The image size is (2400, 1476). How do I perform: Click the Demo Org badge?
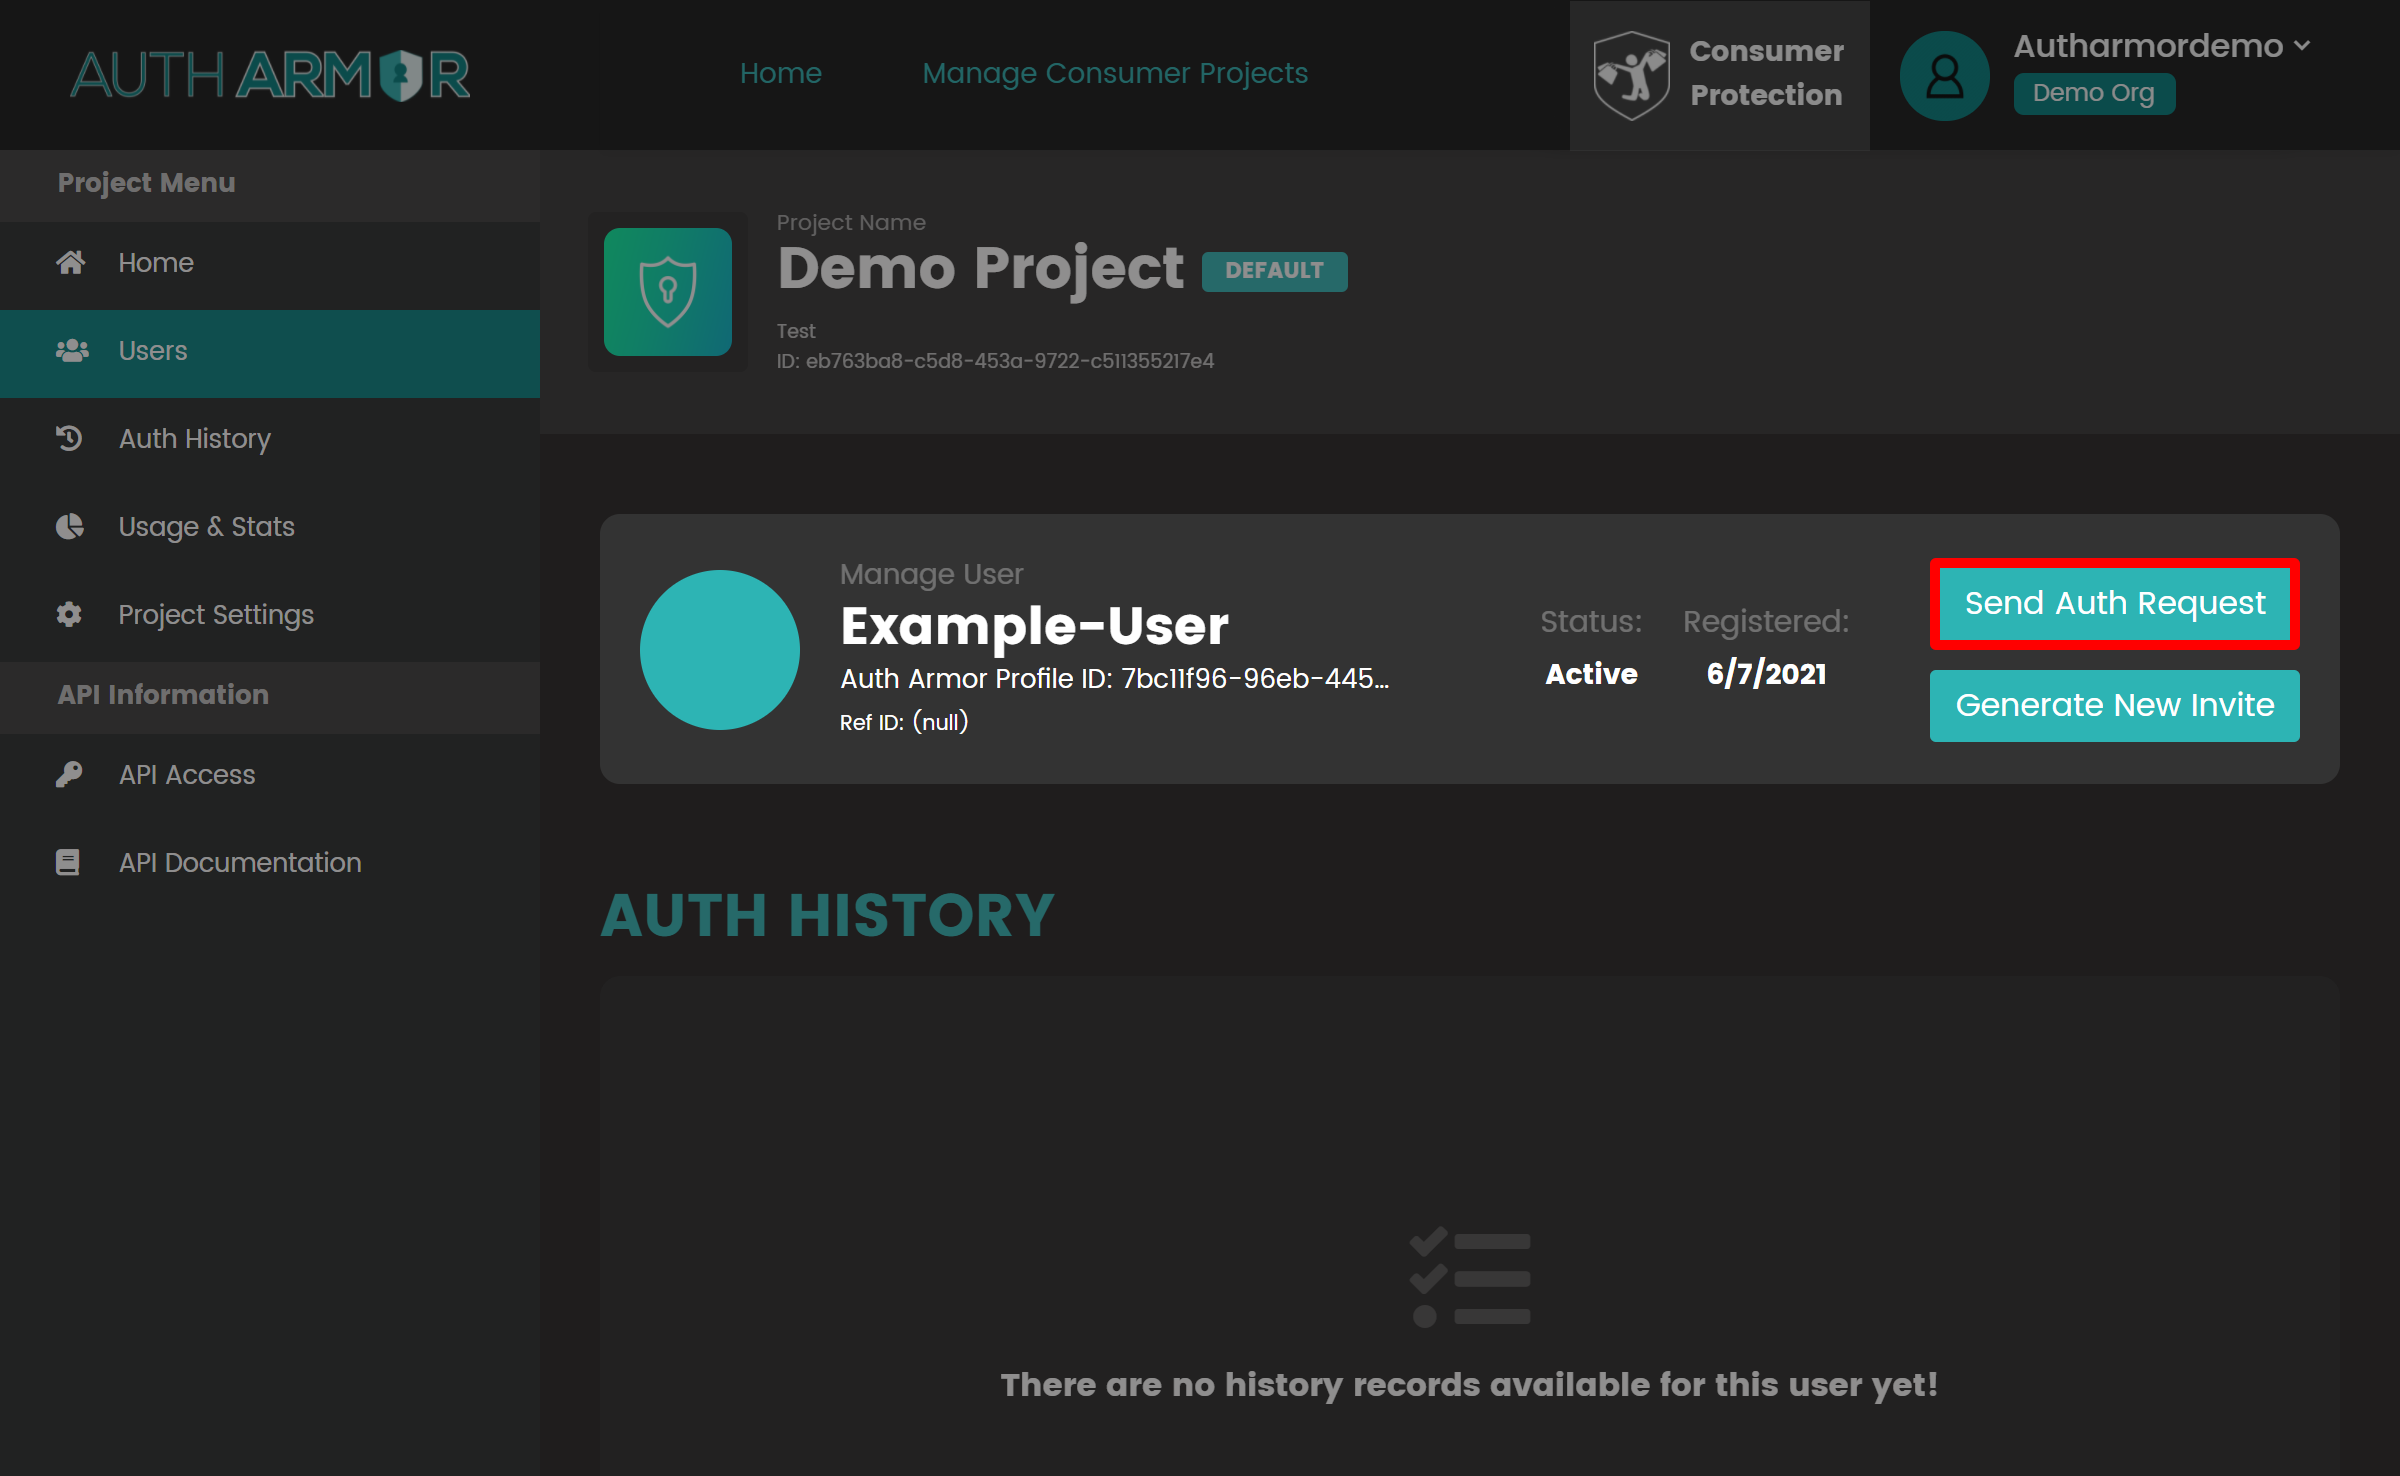coord(2094,94)
